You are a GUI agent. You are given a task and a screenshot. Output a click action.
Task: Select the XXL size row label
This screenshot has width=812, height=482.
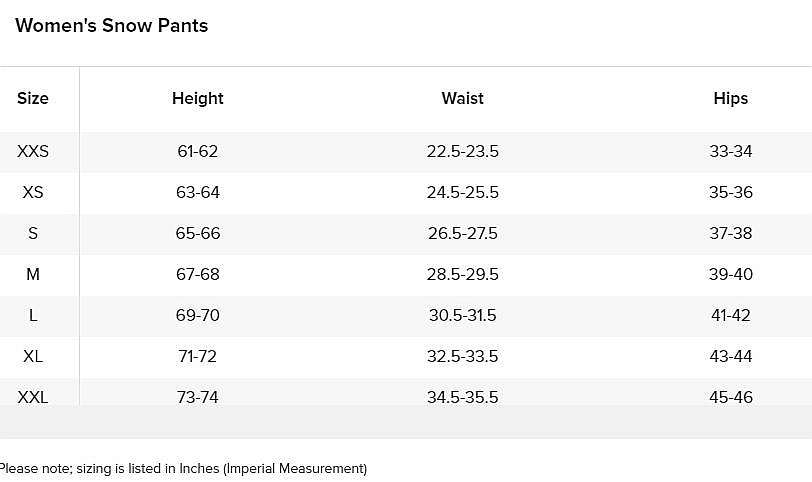click(33, 397)
